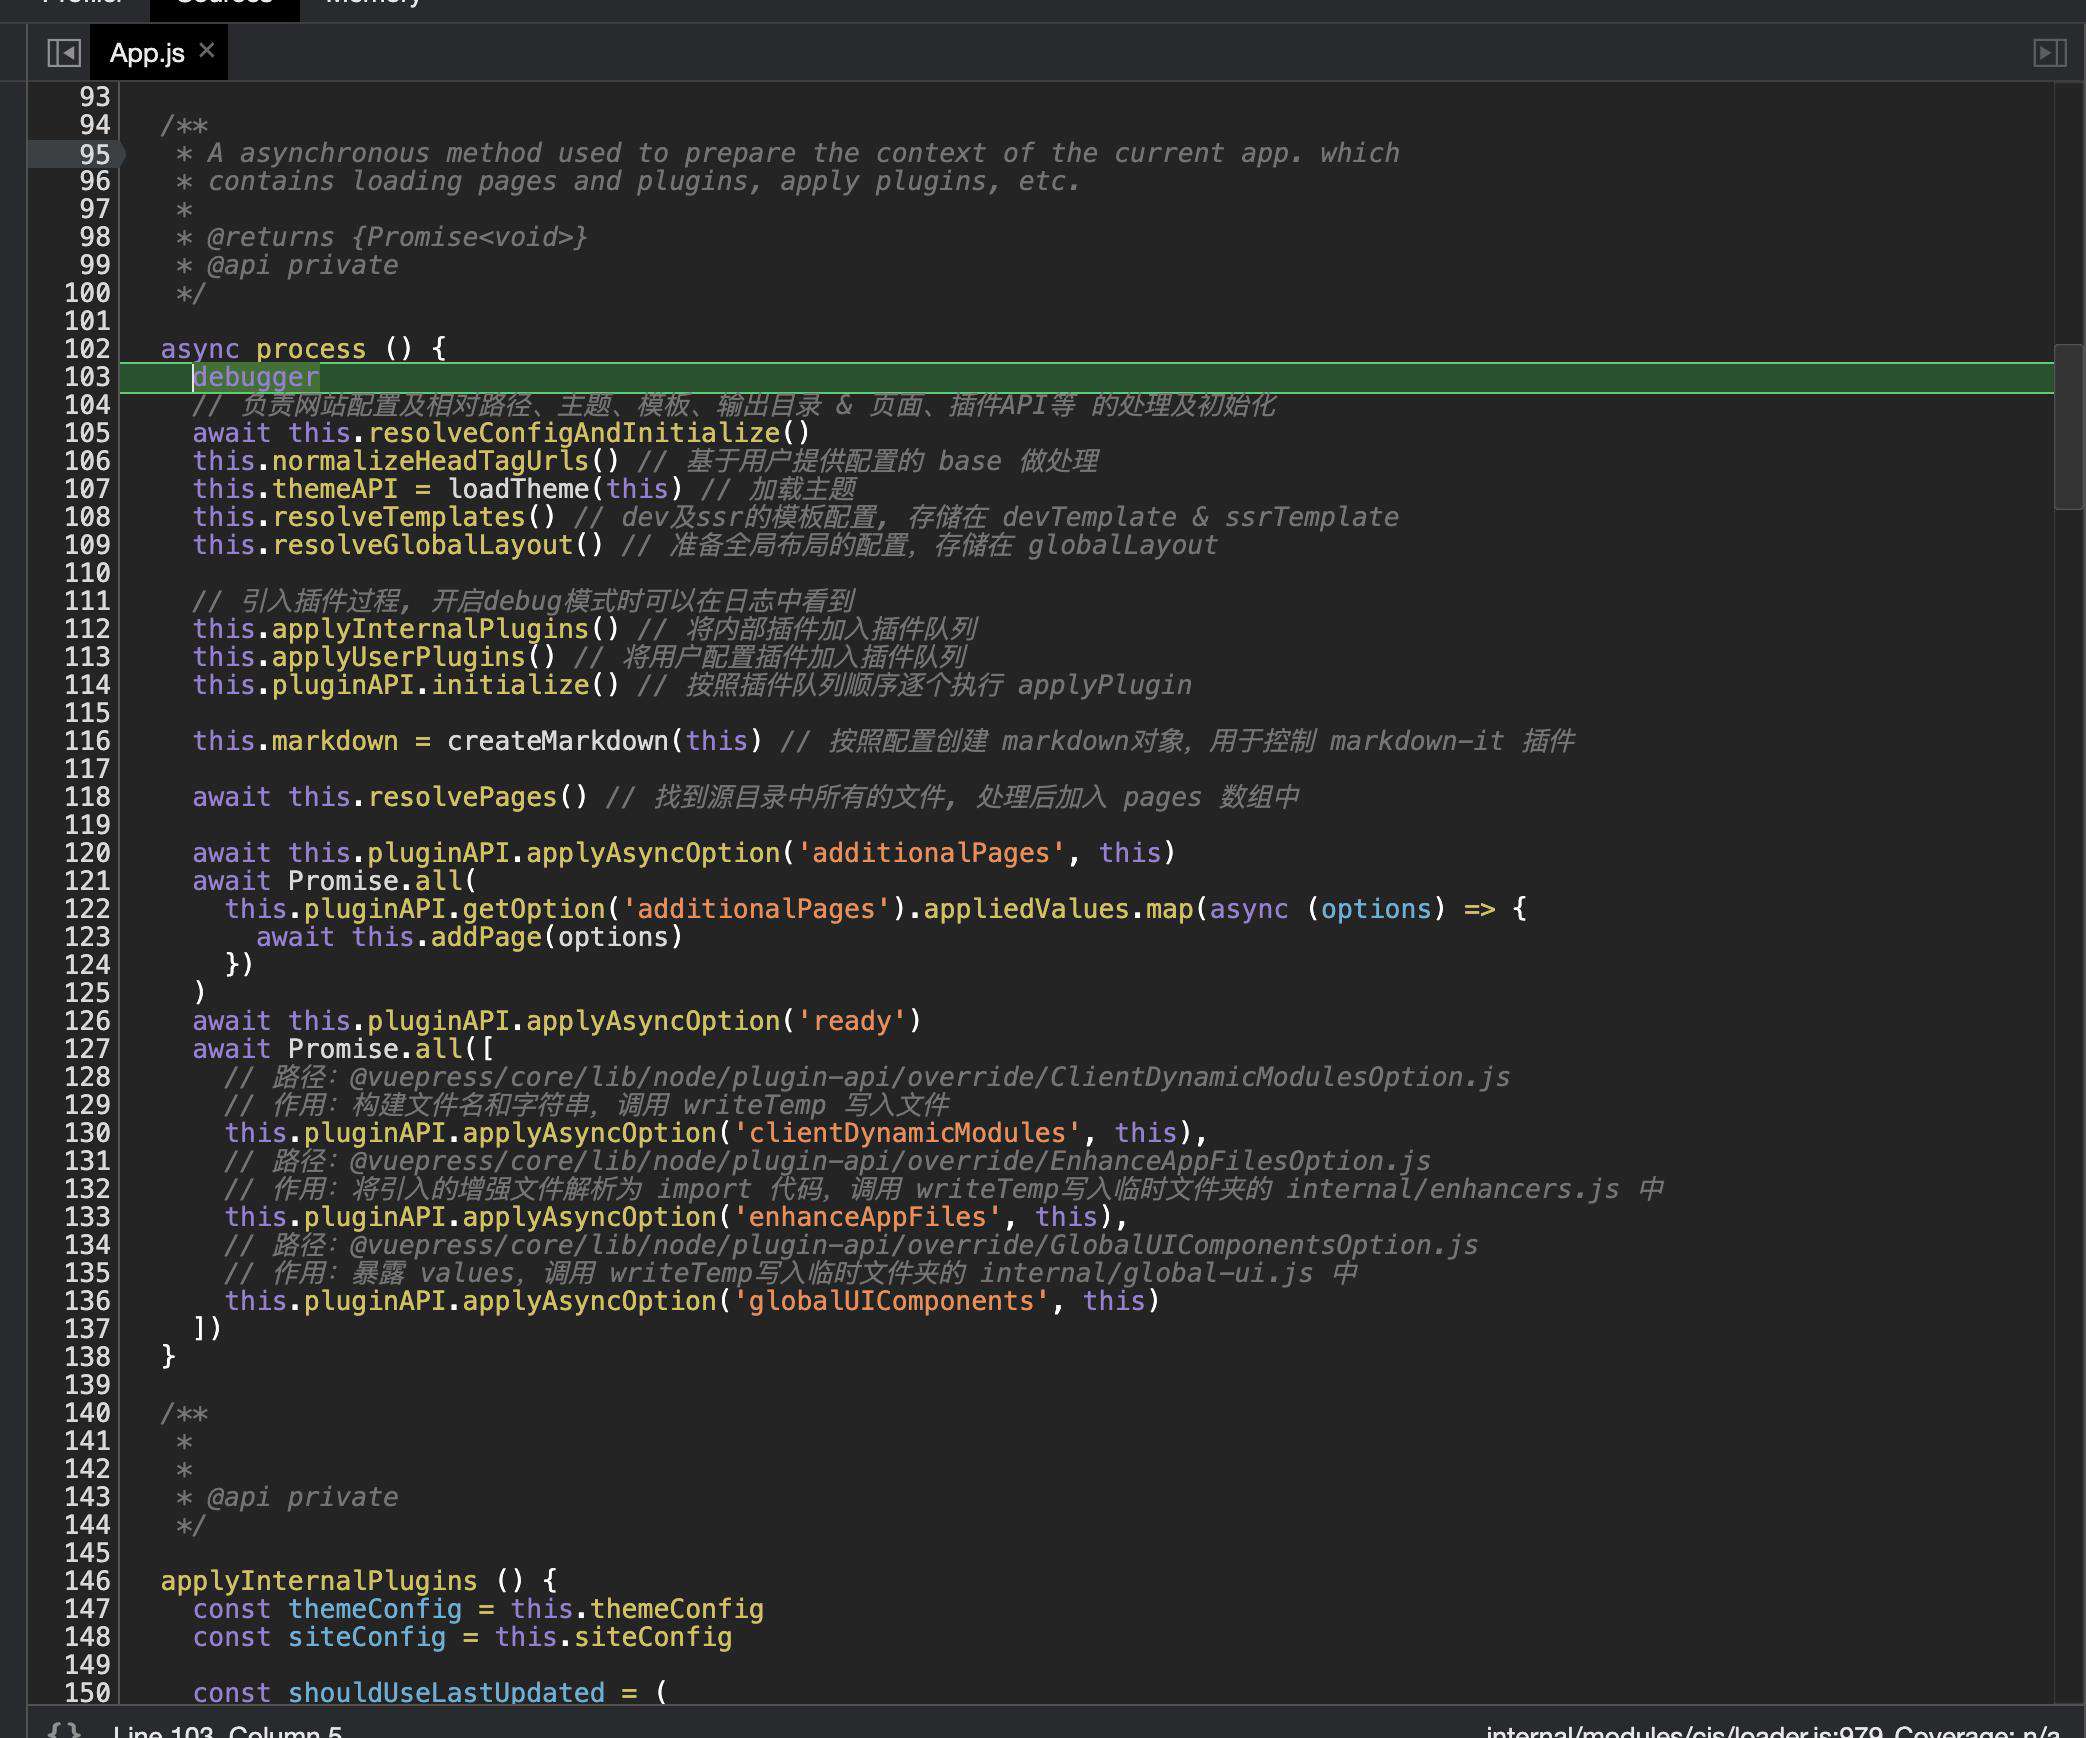Click '@returns {Promise<void>}' comment
This screenshot has width=2086, height=1738.
coord(397,237)
